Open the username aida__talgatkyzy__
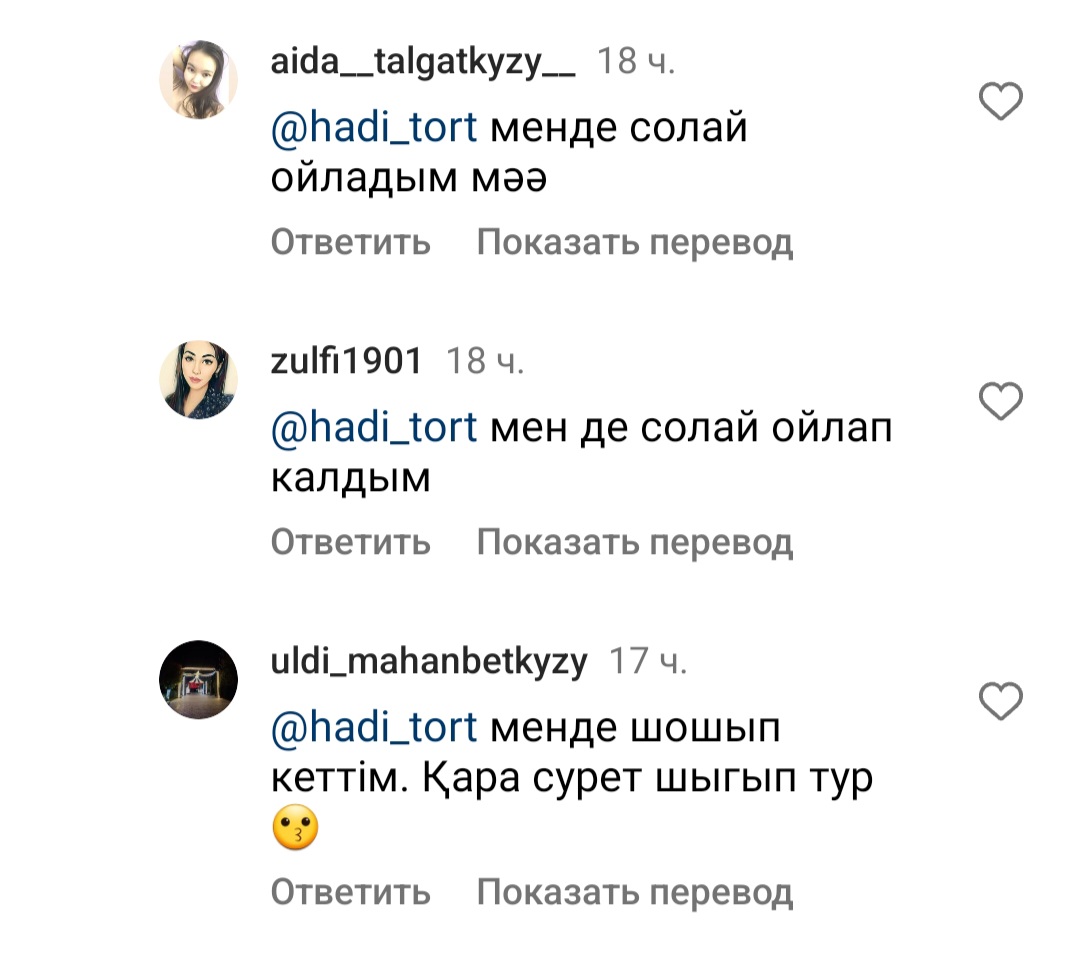 423,63
